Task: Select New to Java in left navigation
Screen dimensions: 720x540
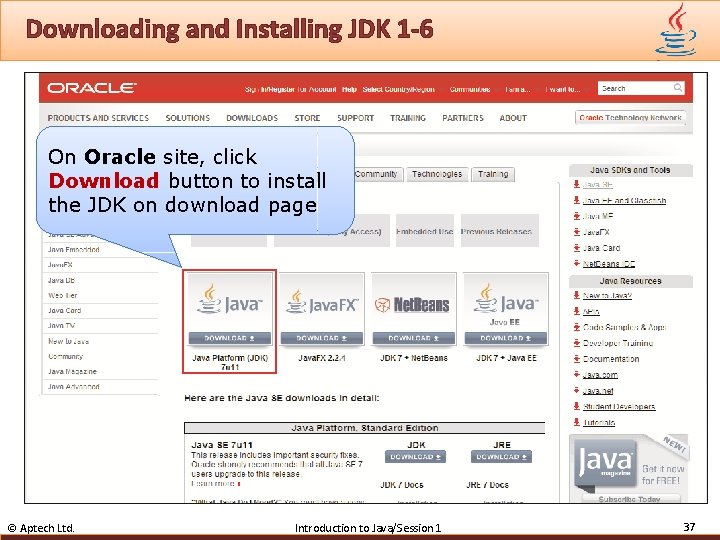Action: [x=68, y=341]
